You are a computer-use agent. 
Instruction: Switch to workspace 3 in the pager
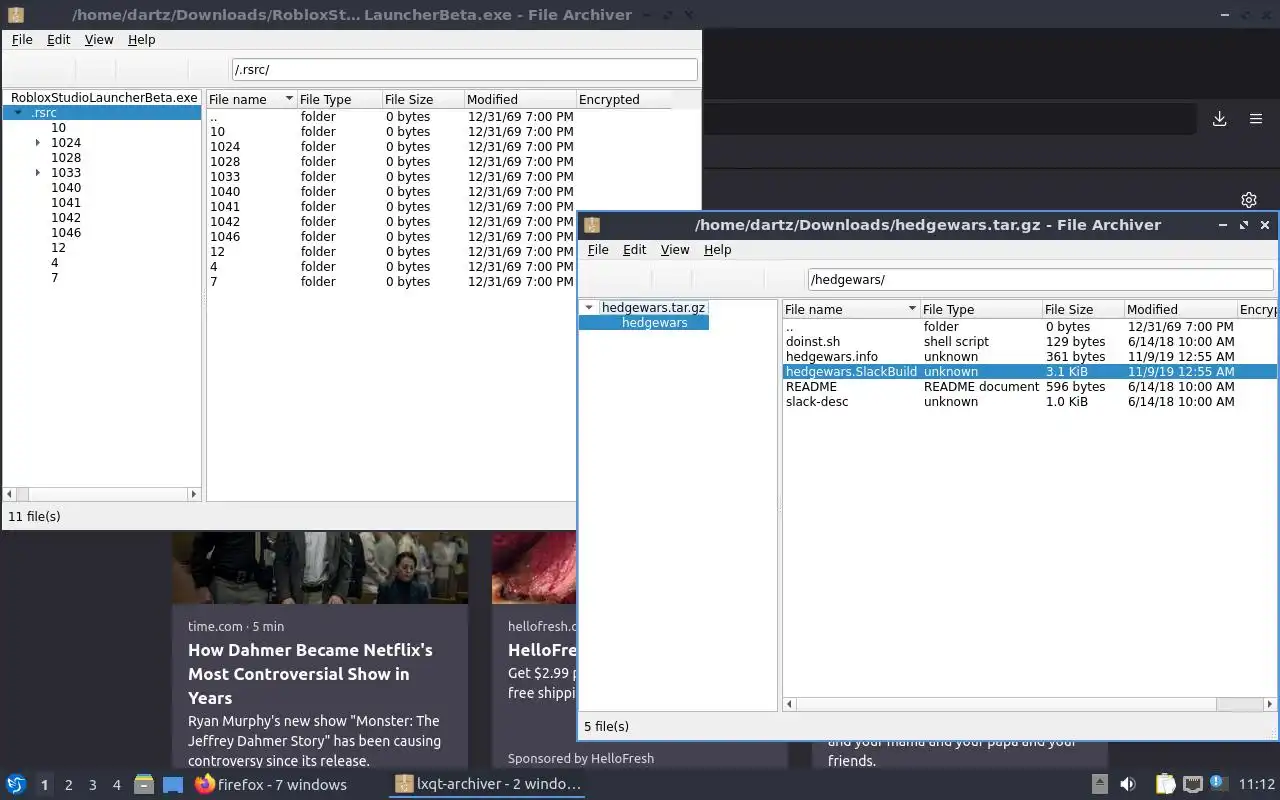pos(92,785)
